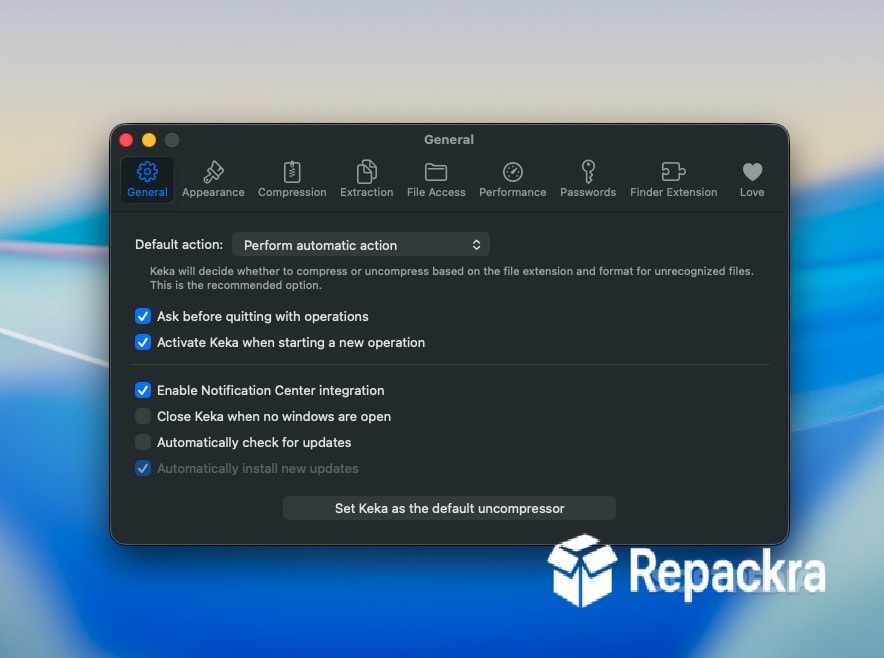This screenshot has width=884, height=658.
Task: Click the "General" window title text
Action: tap(449, 140)
